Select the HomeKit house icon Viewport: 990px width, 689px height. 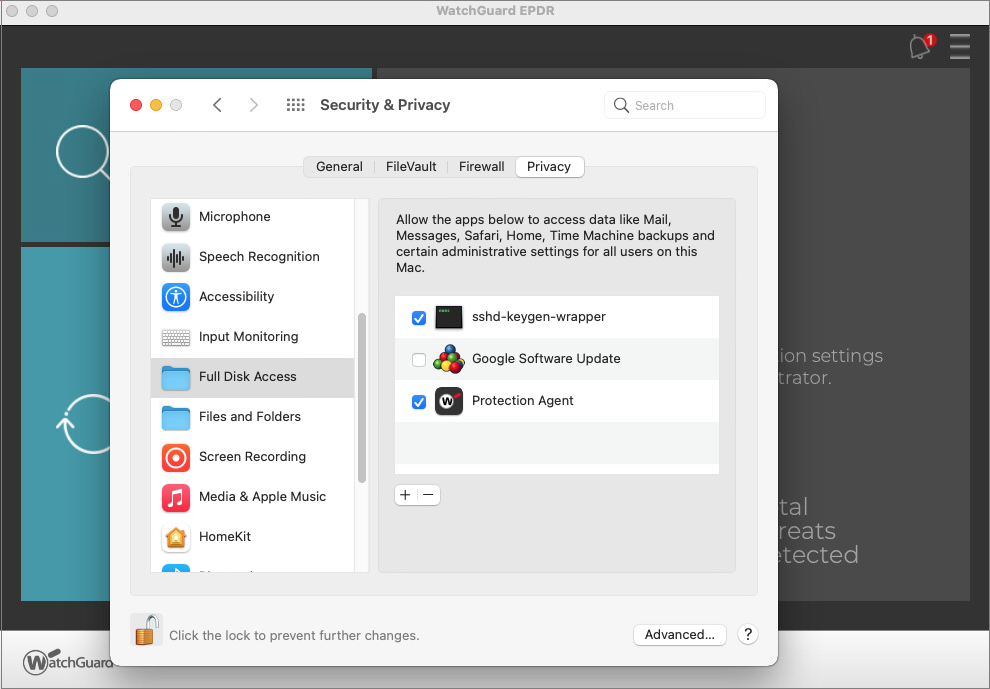(175, 537)
